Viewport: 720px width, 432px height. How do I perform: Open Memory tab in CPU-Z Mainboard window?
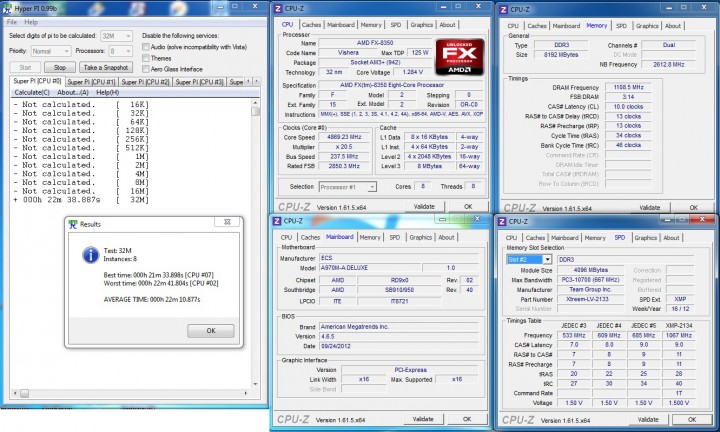[x=370, y=237]
